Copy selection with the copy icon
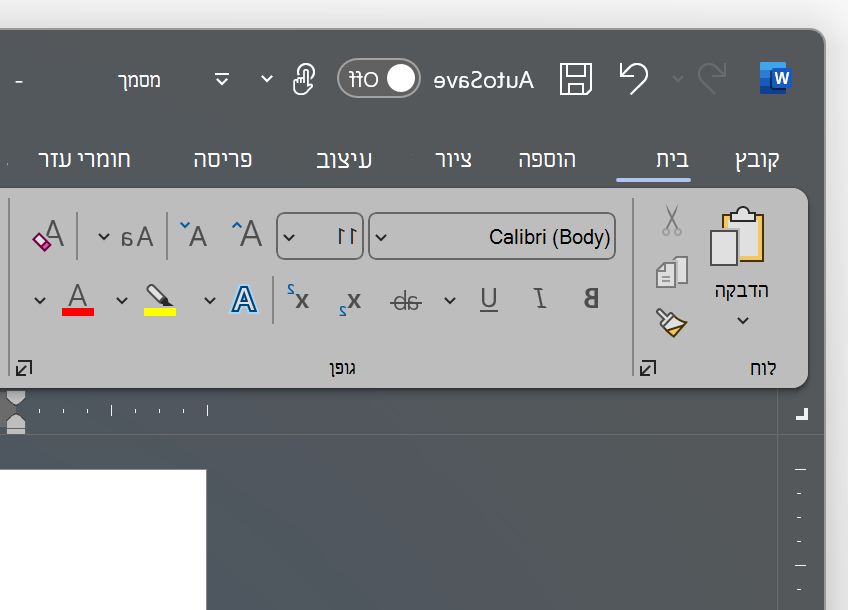The height and width of the screenshot is (610, 848). 672,272
